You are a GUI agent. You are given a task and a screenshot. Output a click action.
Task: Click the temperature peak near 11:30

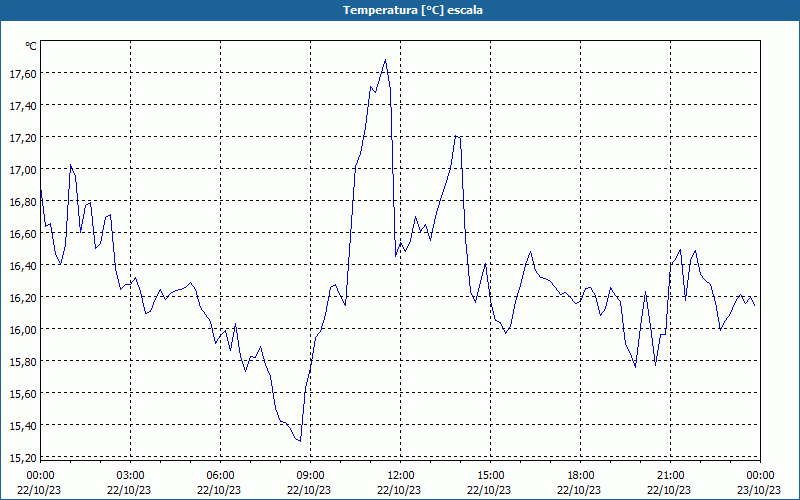pos(385,60)
